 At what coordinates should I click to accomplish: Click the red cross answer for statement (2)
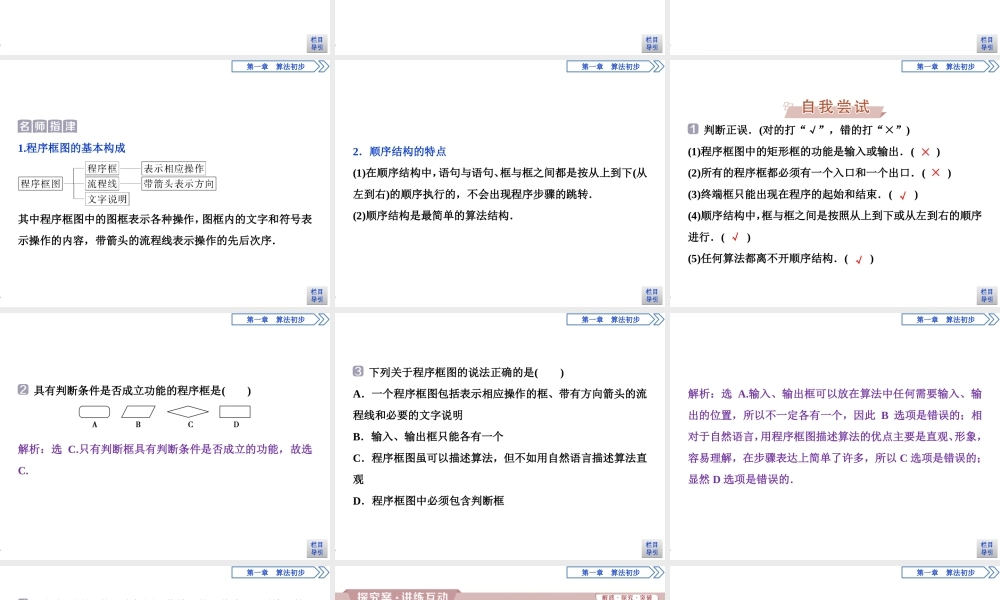936,173
